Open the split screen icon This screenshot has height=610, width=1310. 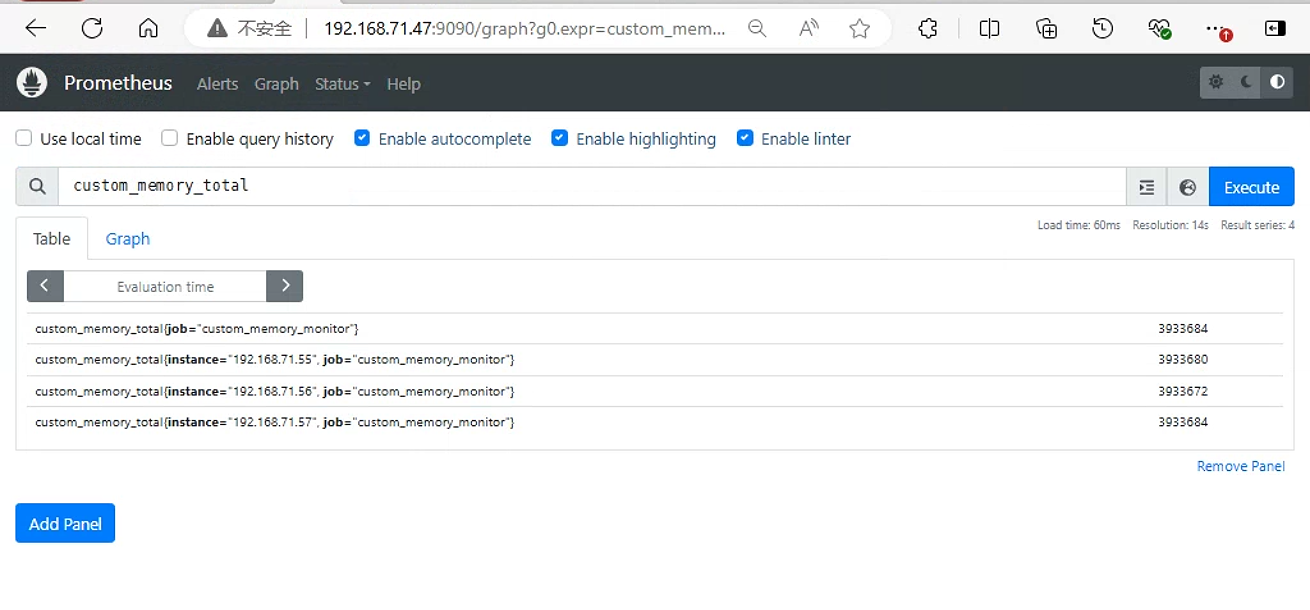[x=990, y=29]
